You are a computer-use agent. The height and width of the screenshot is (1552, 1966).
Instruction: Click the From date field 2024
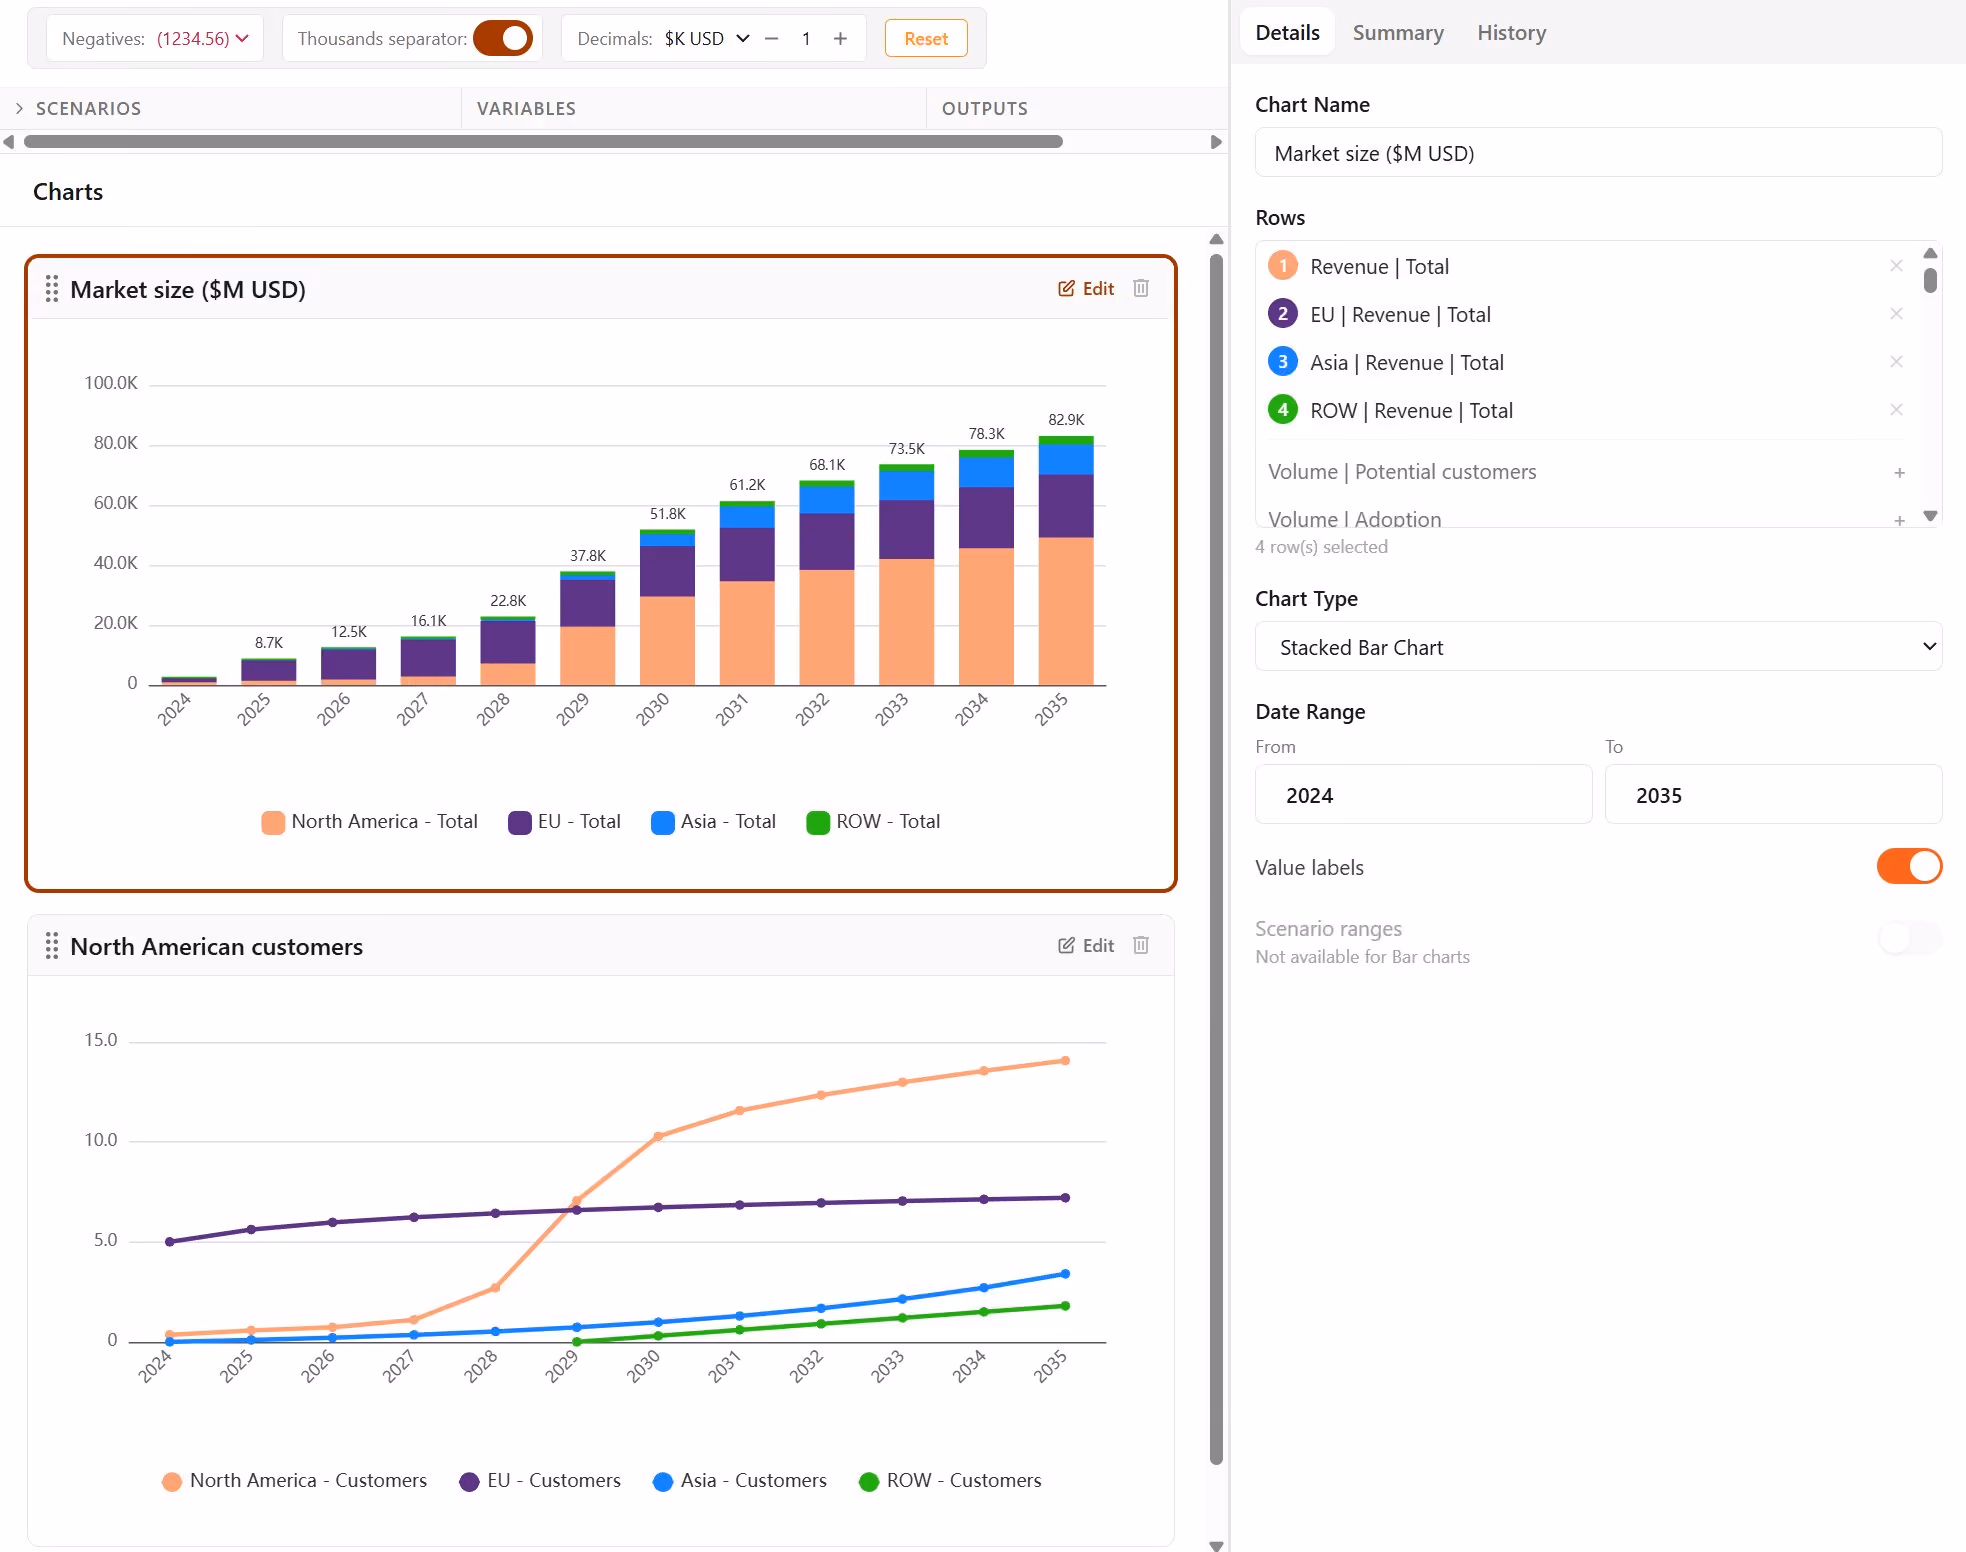point(1423,795)
